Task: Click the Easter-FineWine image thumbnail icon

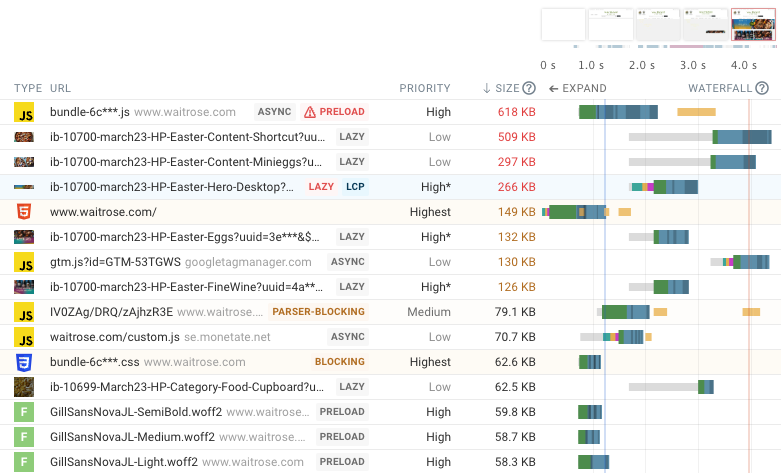Action: [24, 287]
